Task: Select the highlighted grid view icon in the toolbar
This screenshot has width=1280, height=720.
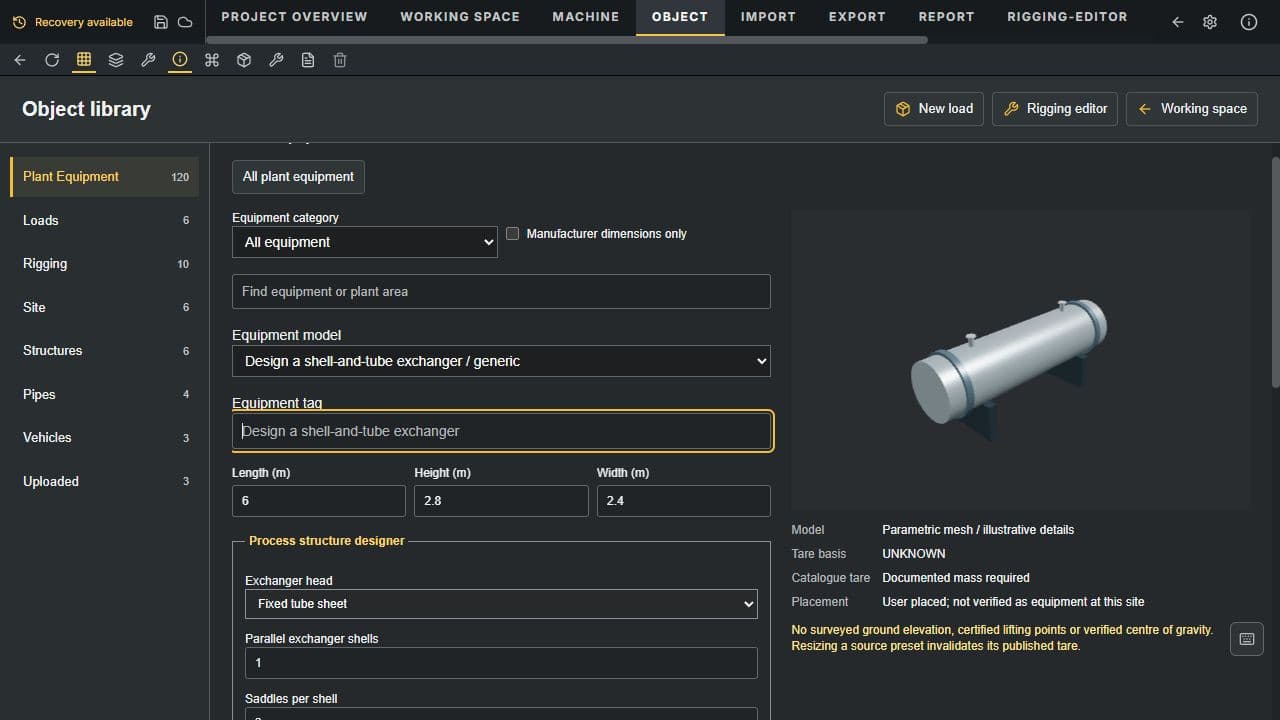Action: click(x=84, y=60)
